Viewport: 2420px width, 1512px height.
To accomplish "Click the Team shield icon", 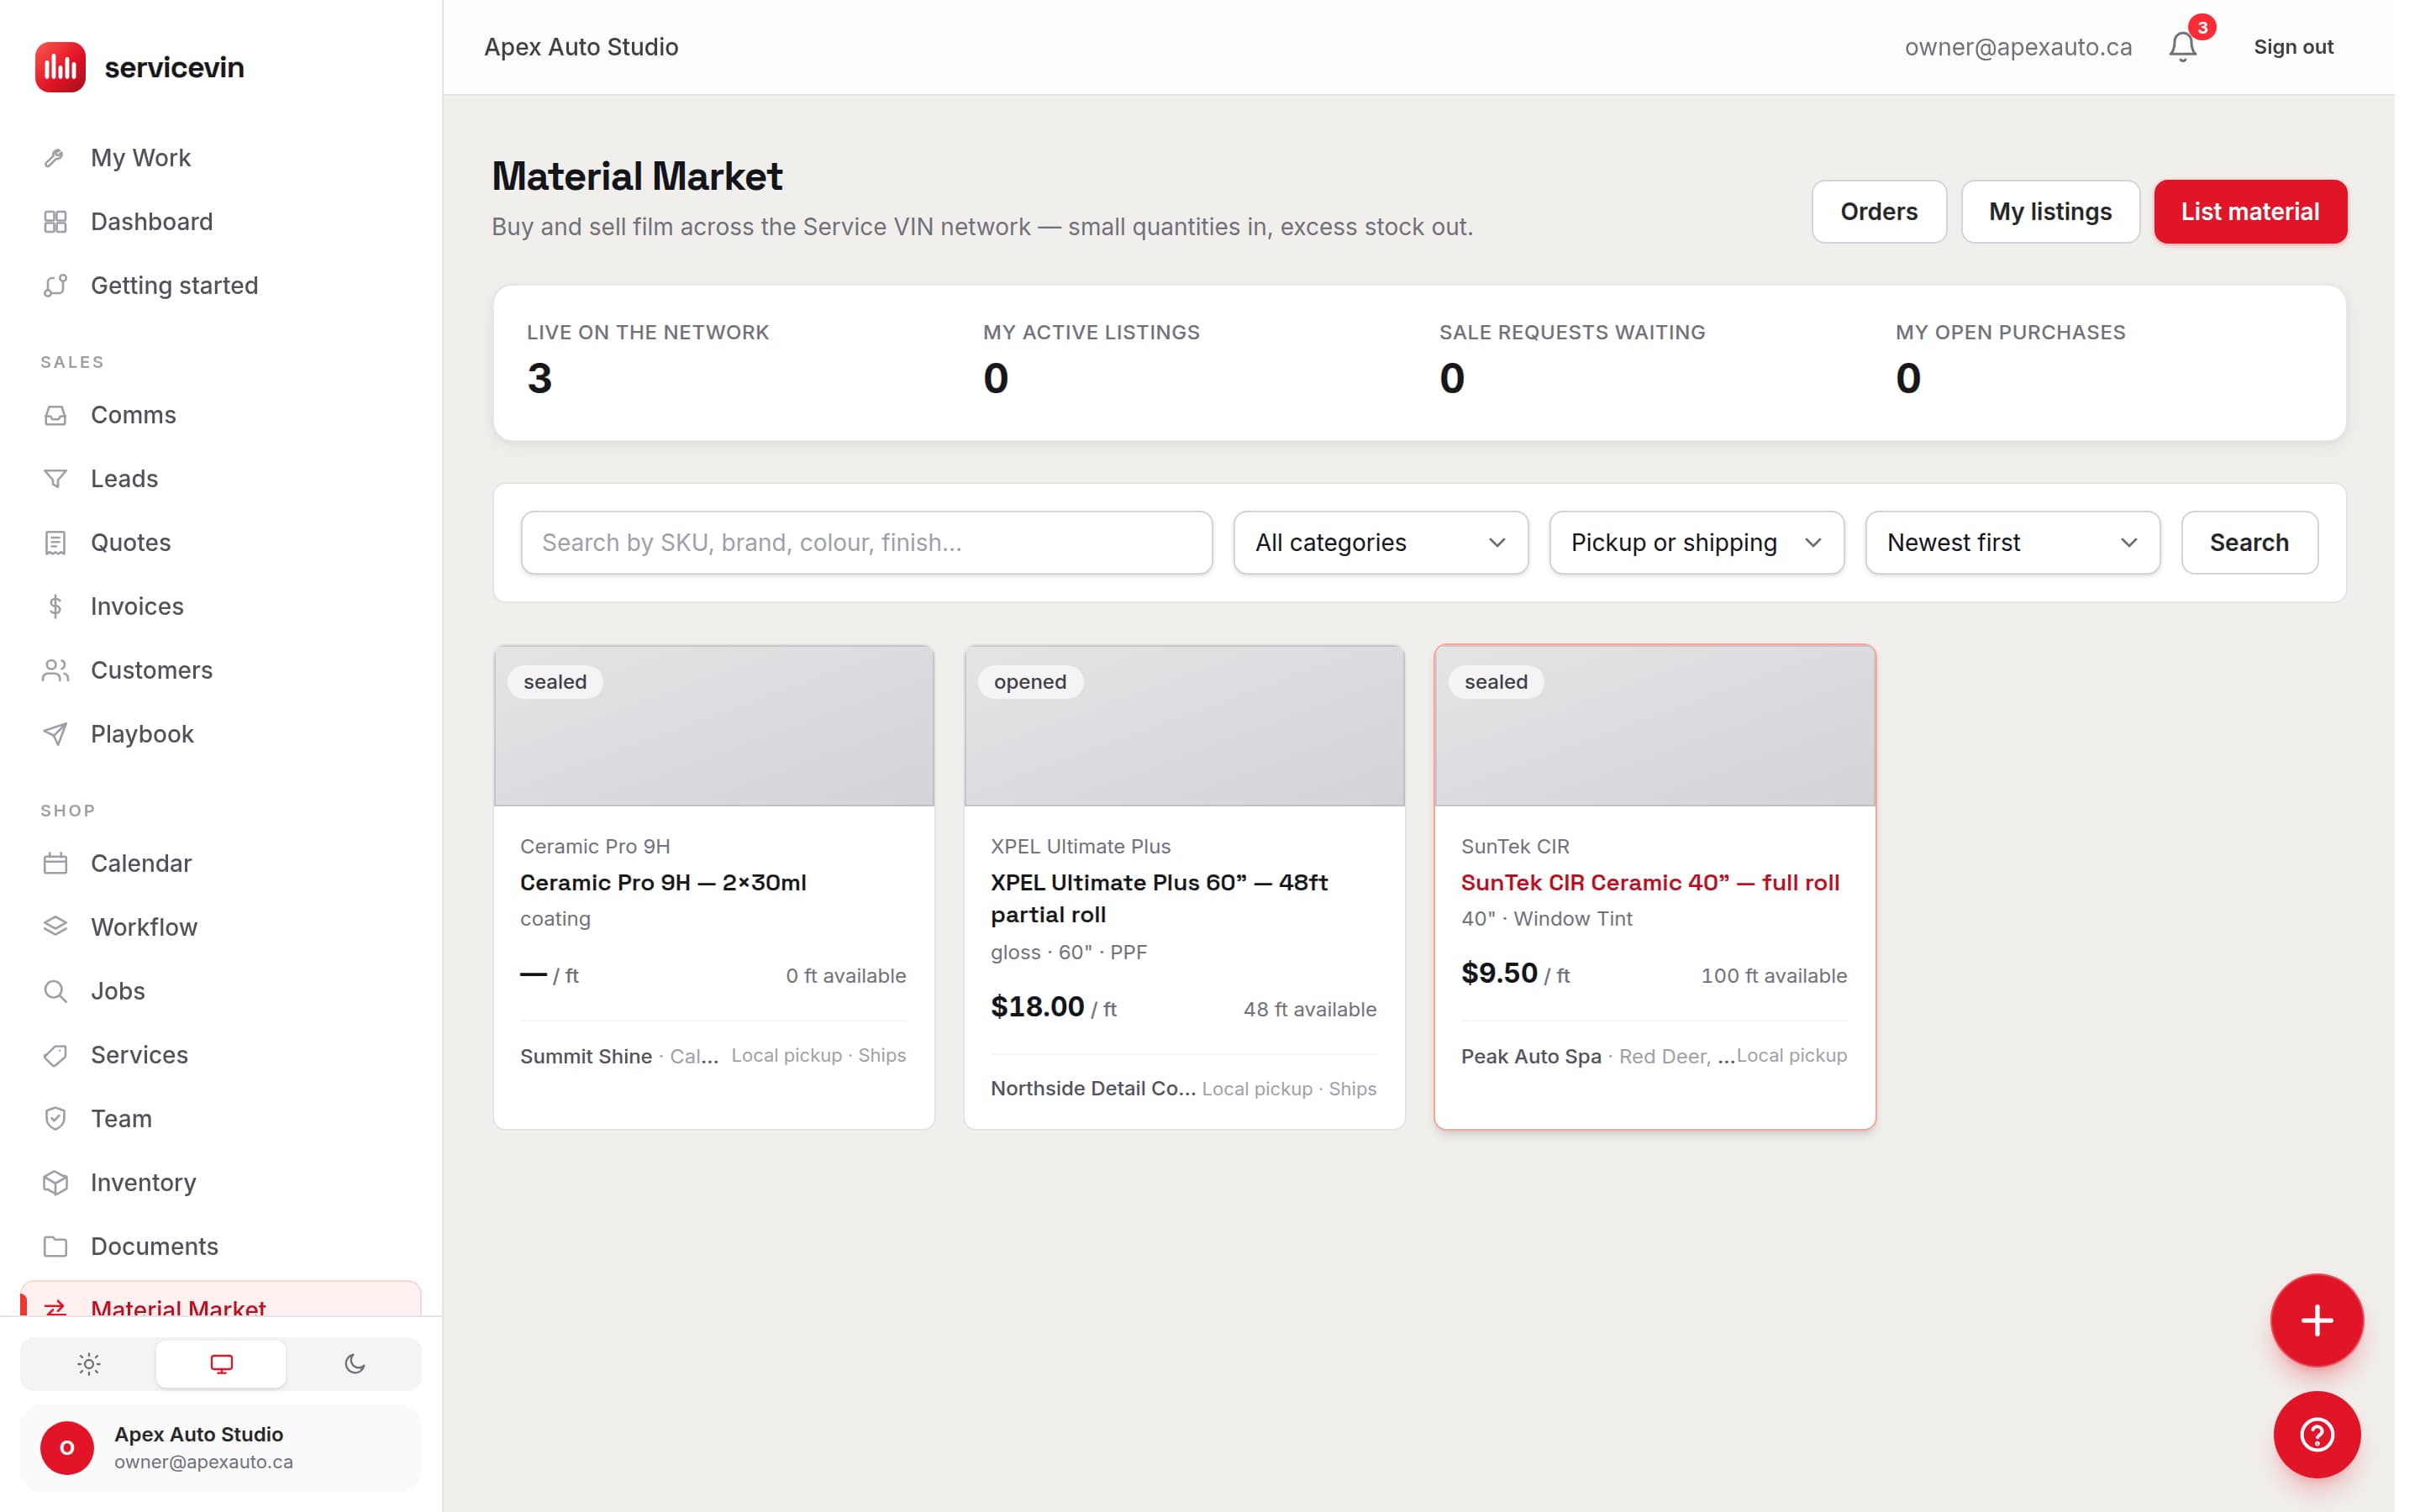I will 55,1119.
